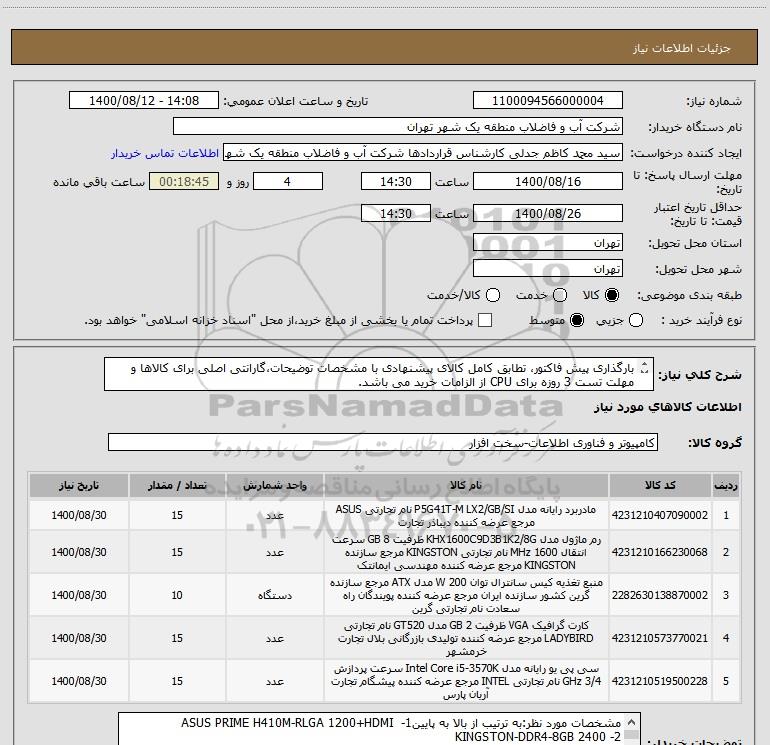
Task: Click the تاریخ نیاز column header
Action: (x=79, y=486)
